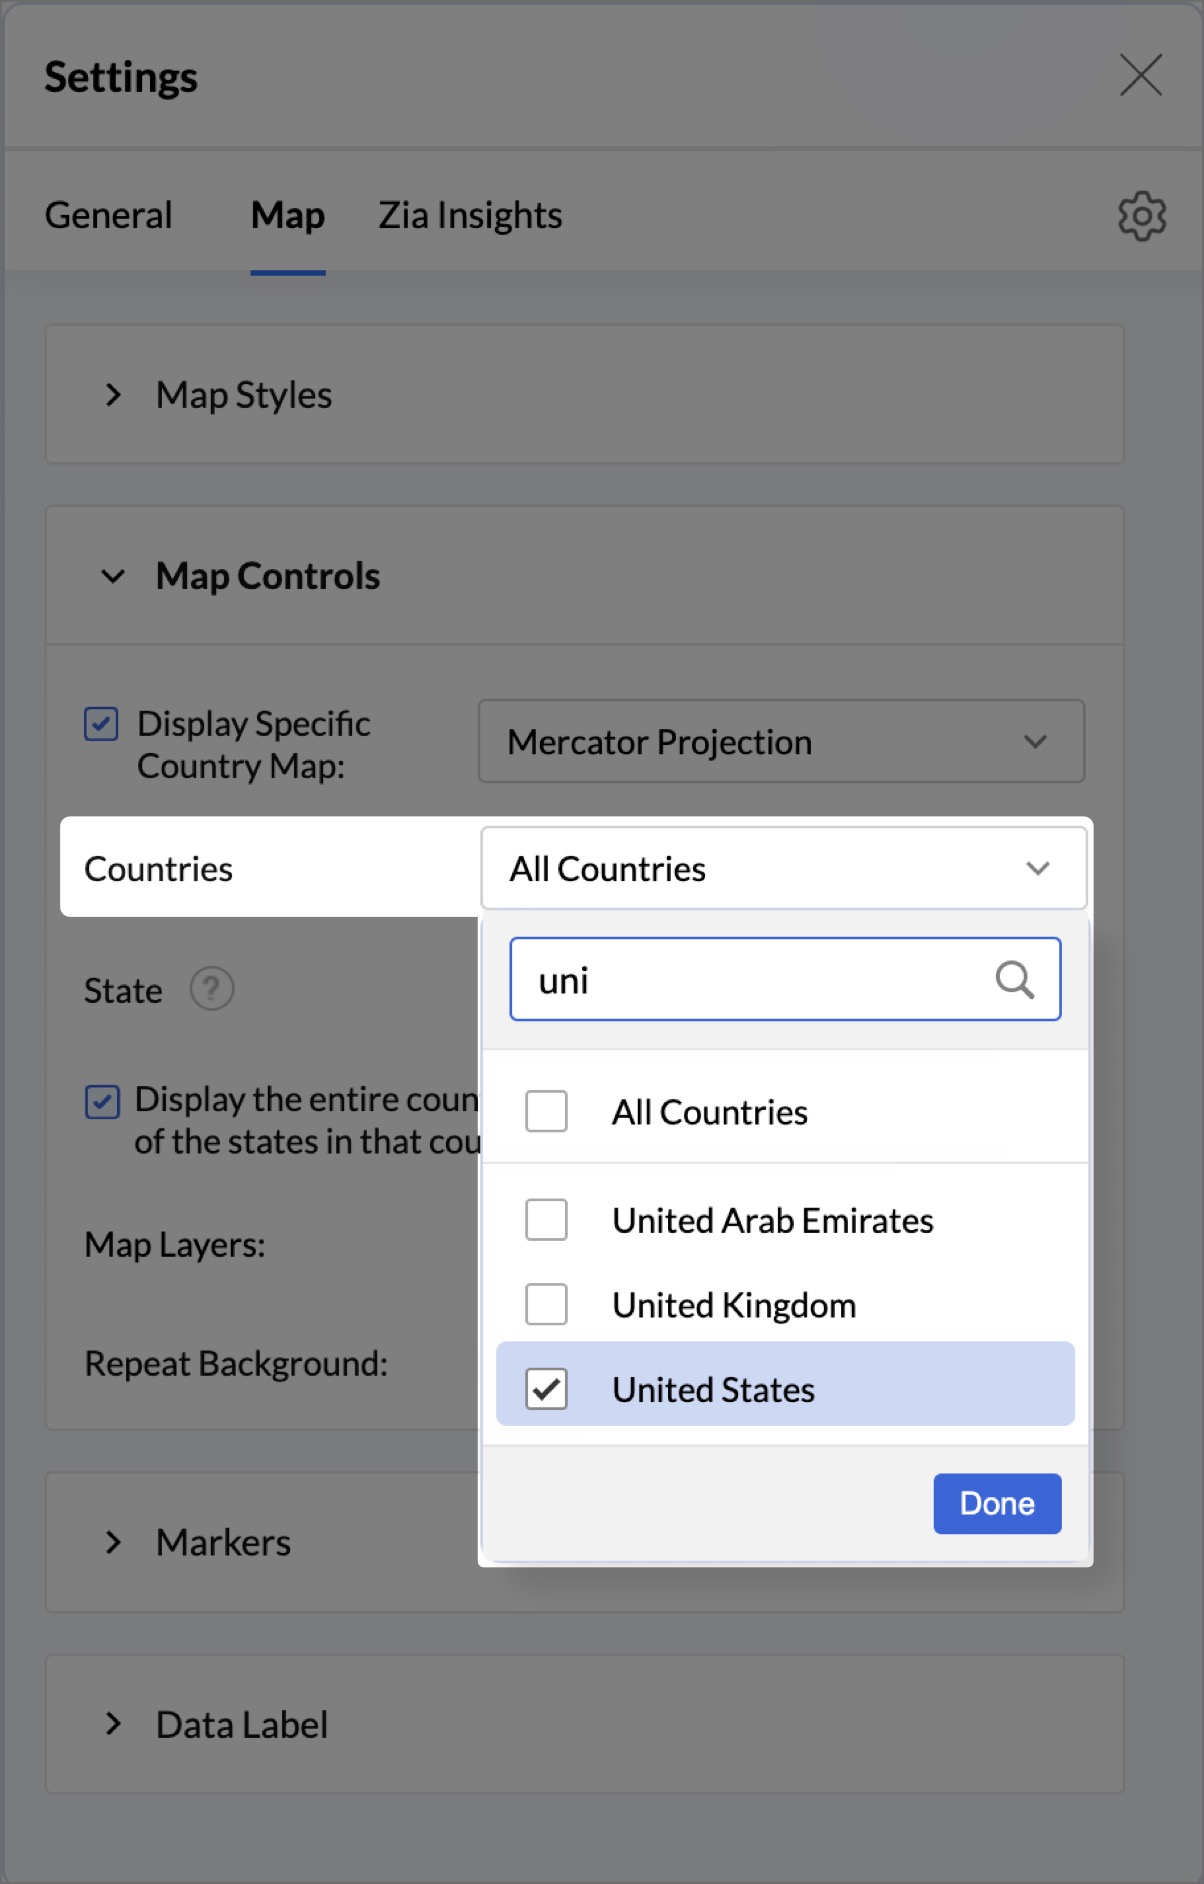Expand the Data Label section

[x=114, y=1724]
